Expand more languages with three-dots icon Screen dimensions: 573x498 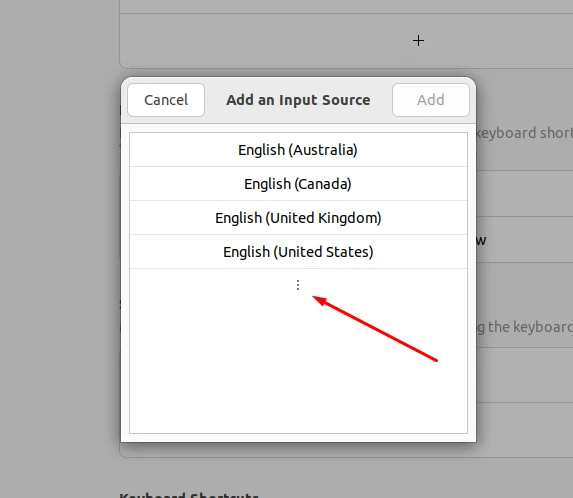[298, 285]
